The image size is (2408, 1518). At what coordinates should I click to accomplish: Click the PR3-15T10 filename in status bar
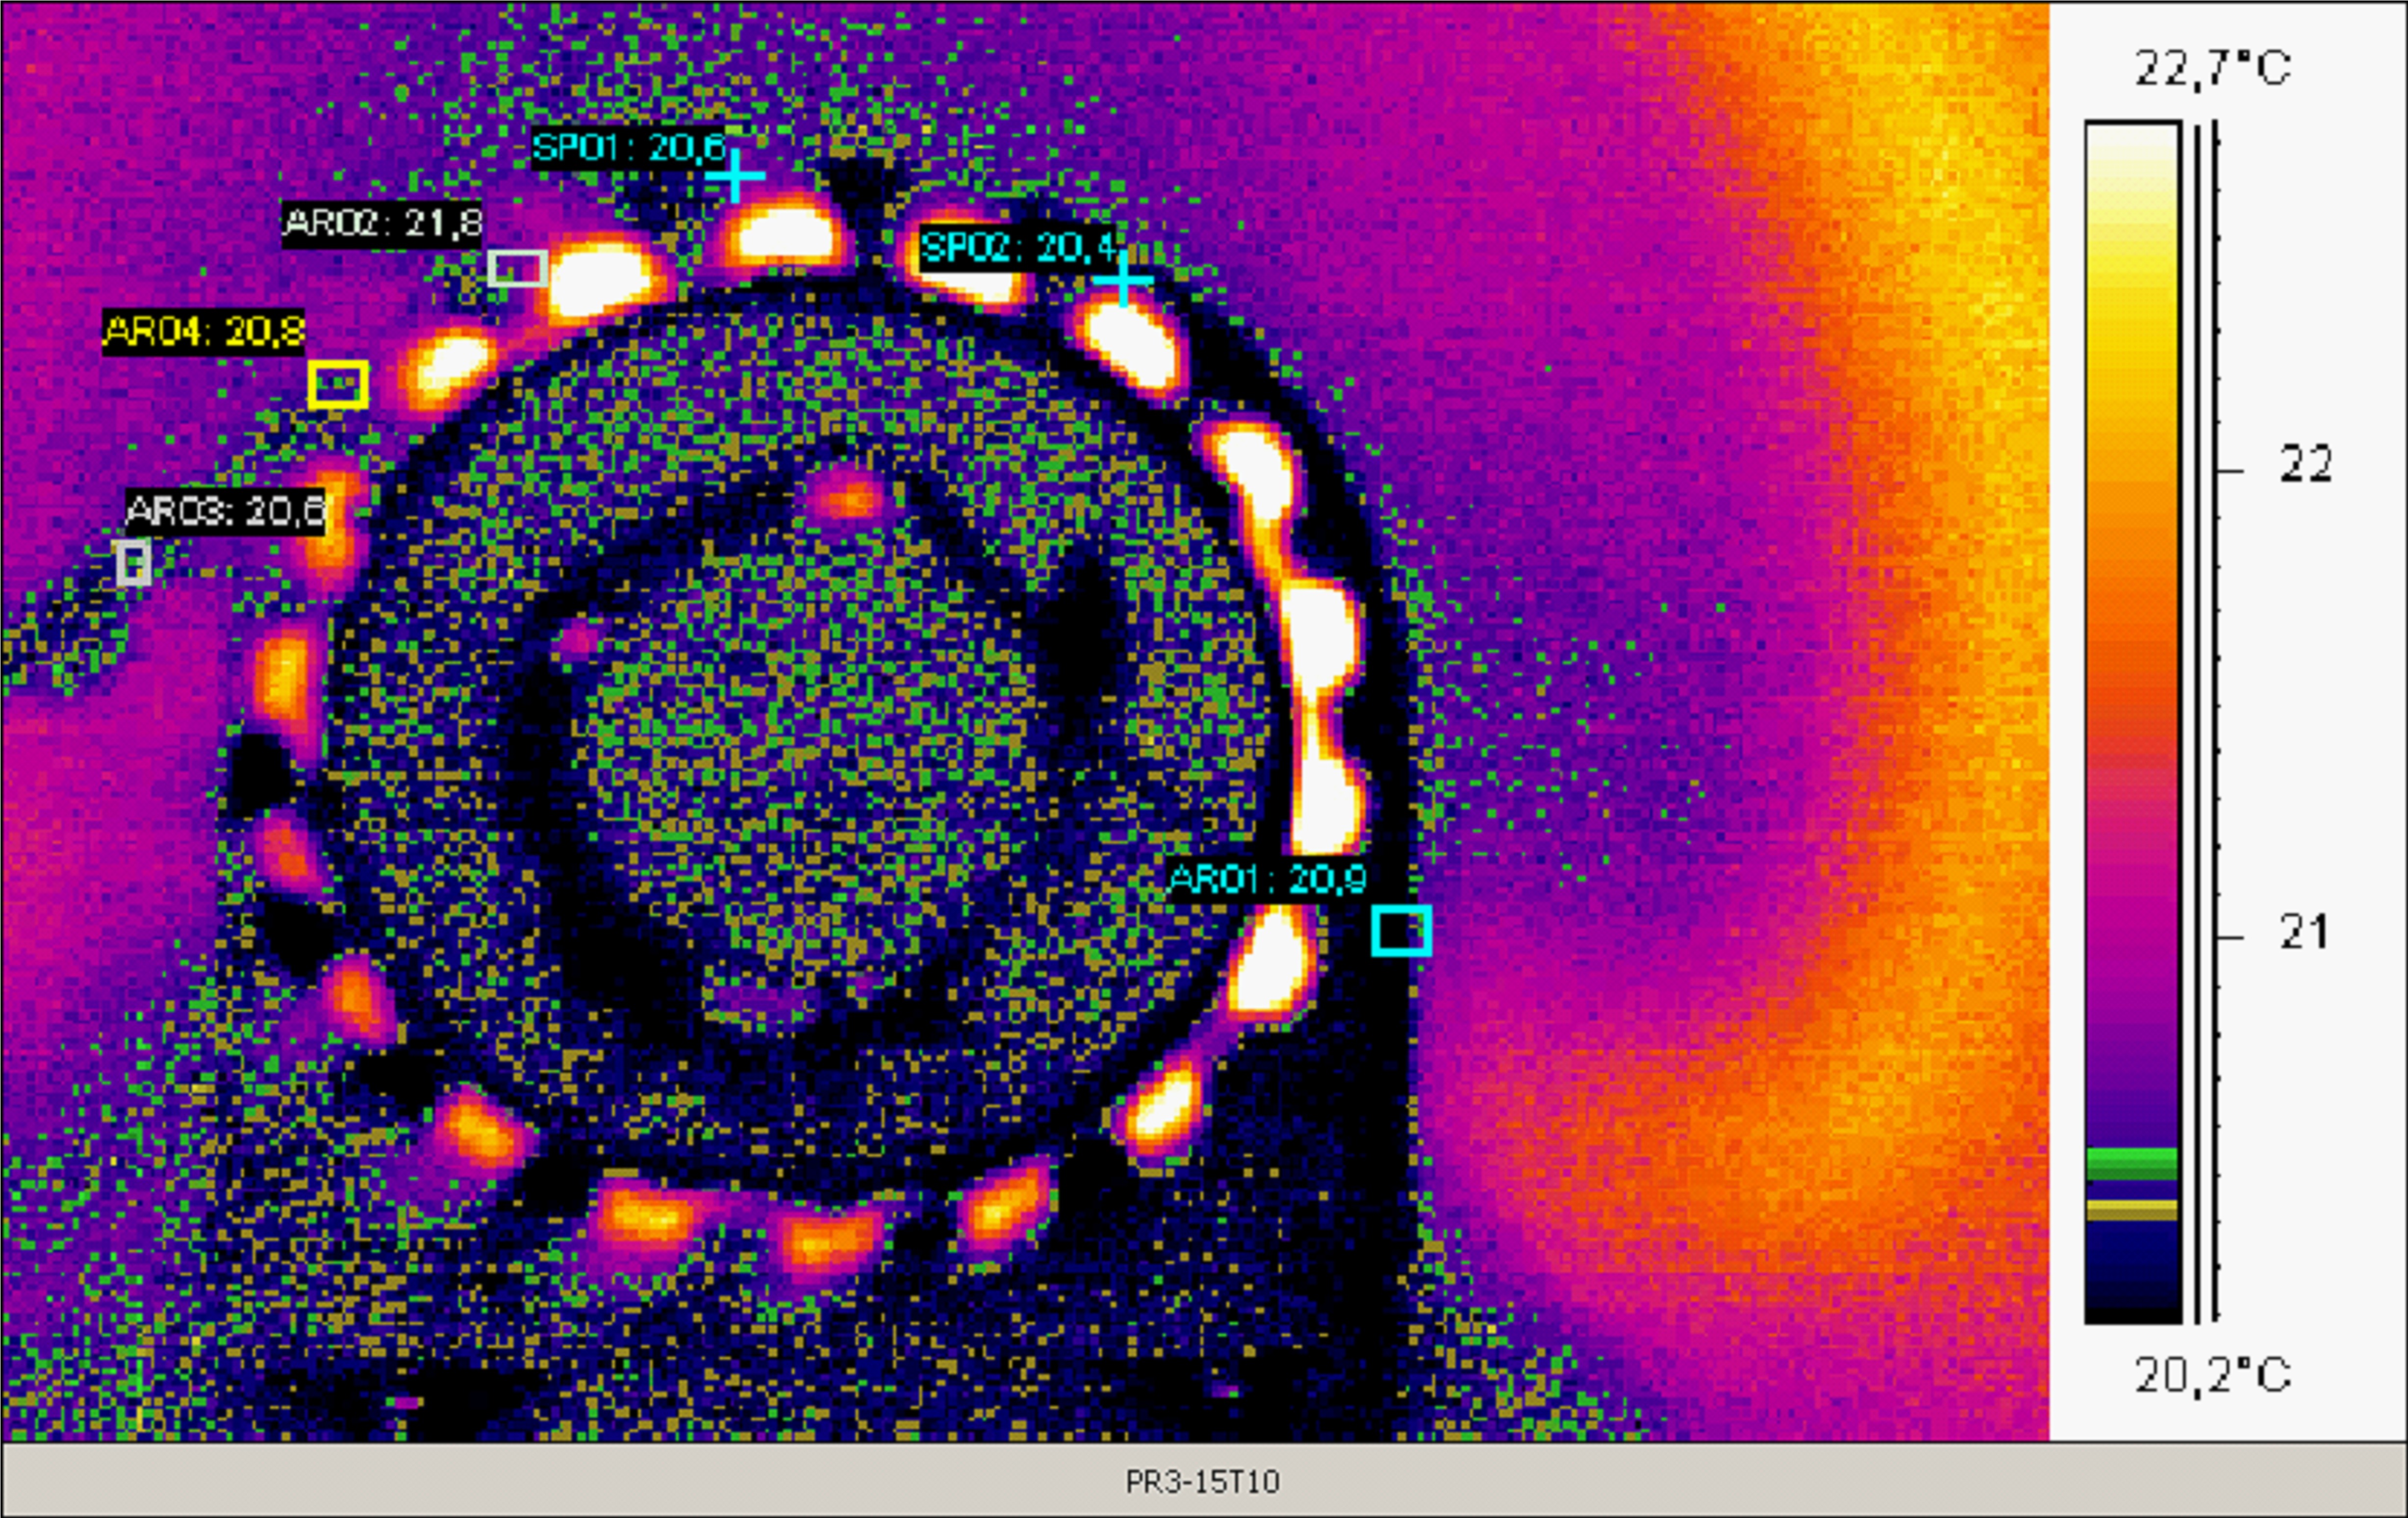coord(1202,1481)
